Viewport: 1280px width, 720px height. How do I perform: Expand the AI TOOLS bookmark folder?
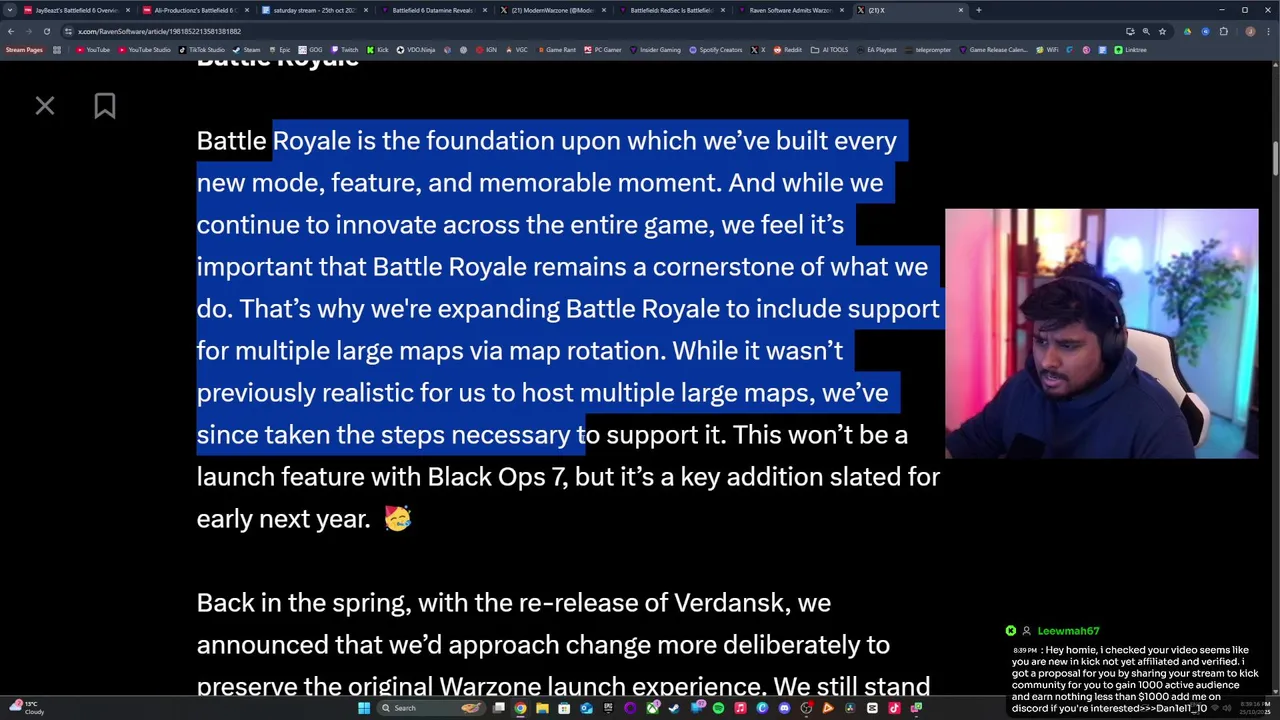(x=830, y=50)
